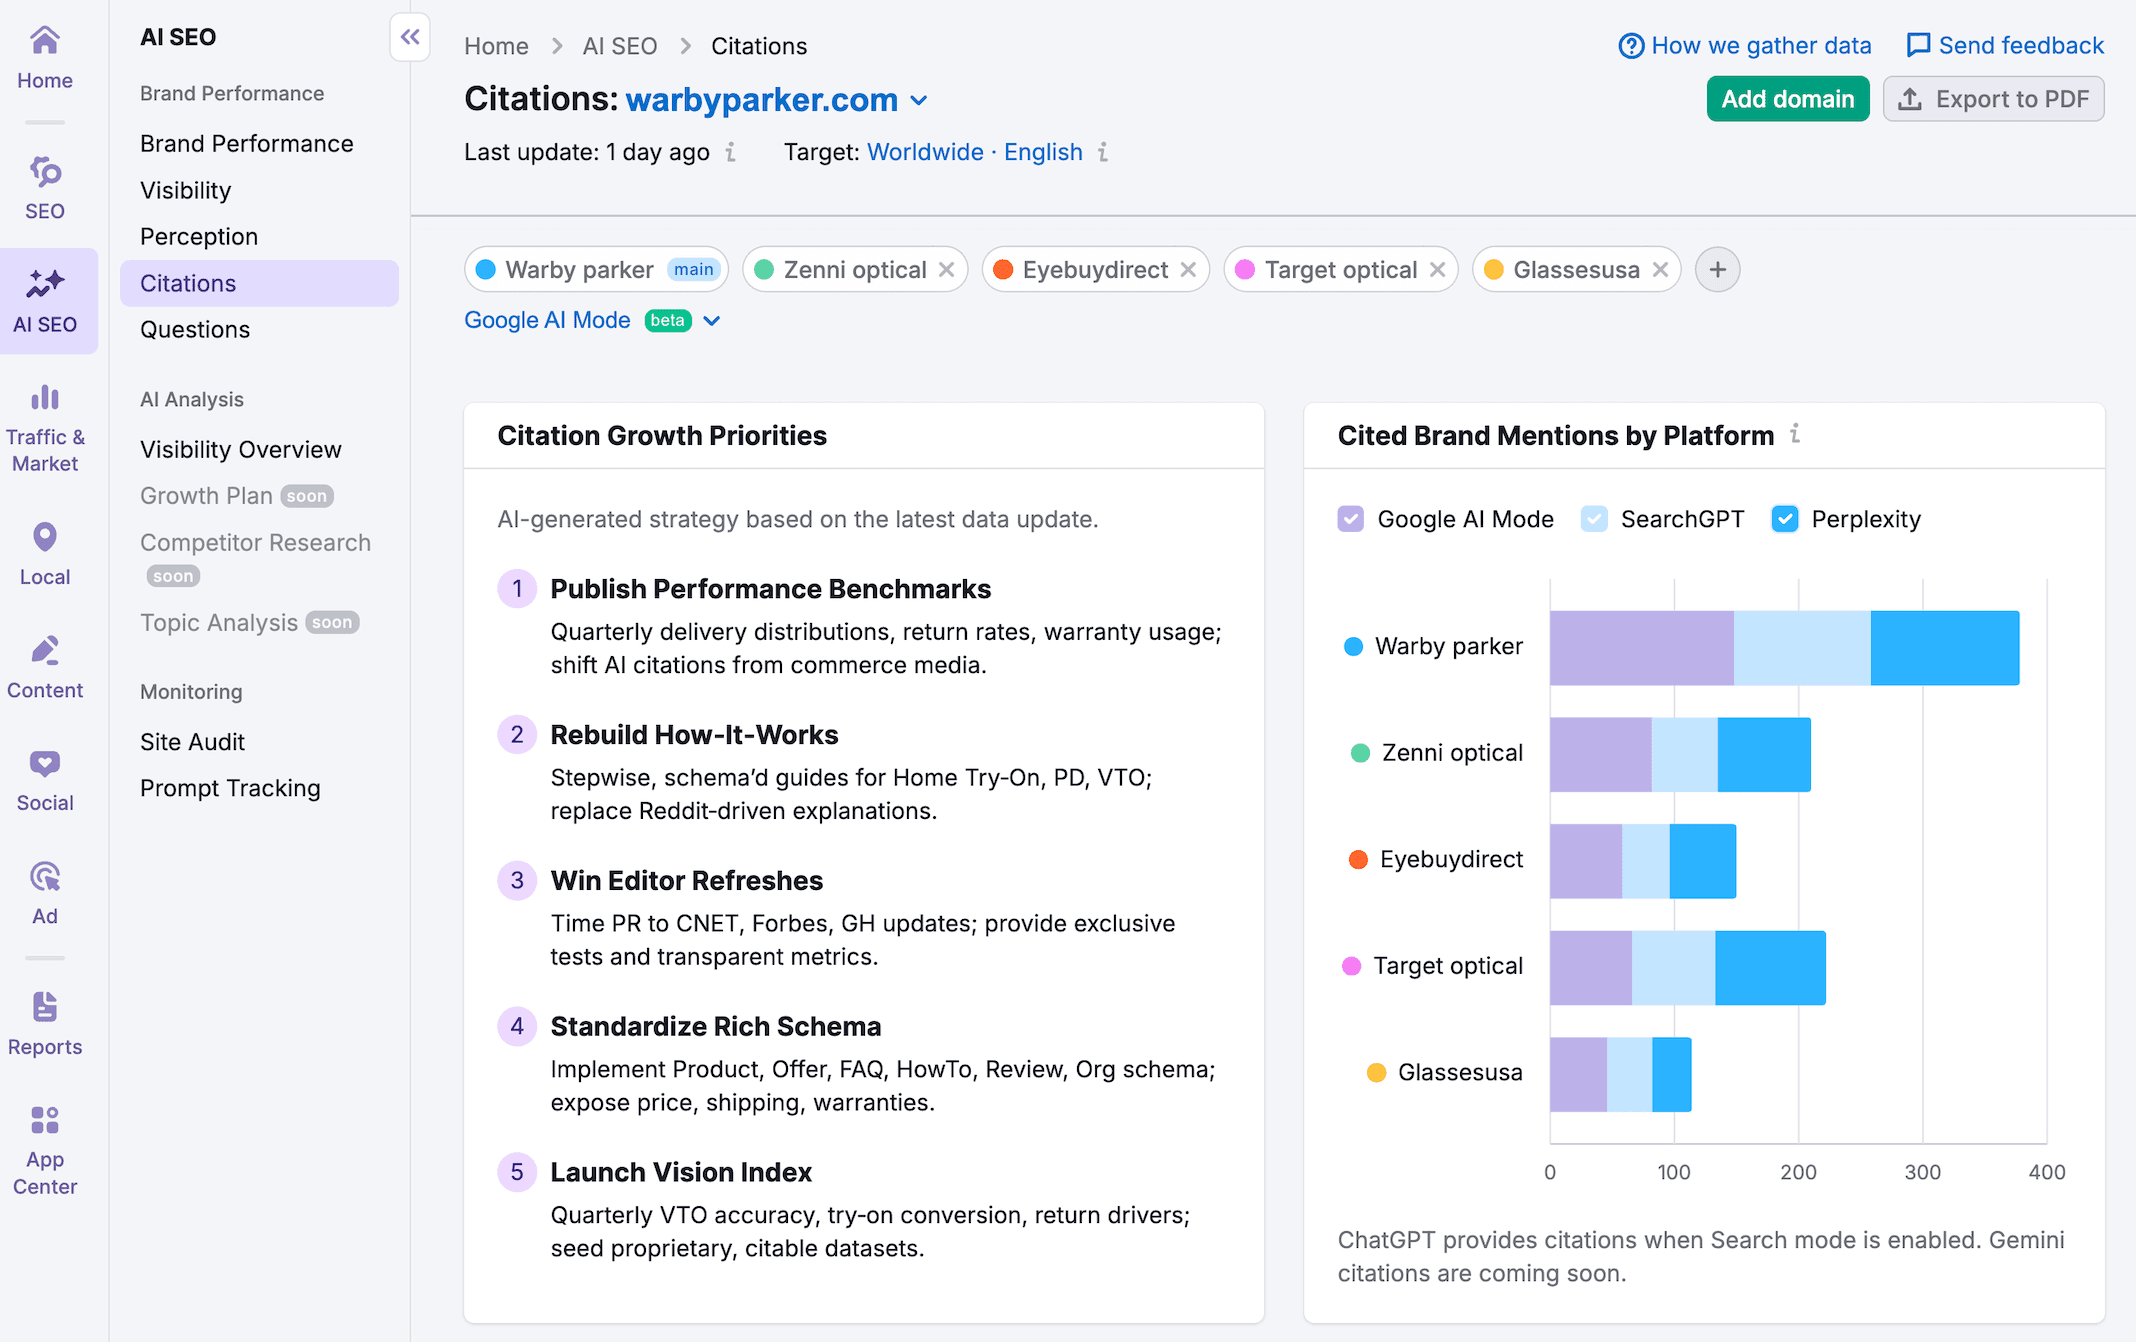Click the Launch Vision Index heading
2136x1342 pixels.
click(x=681, y=1172)
